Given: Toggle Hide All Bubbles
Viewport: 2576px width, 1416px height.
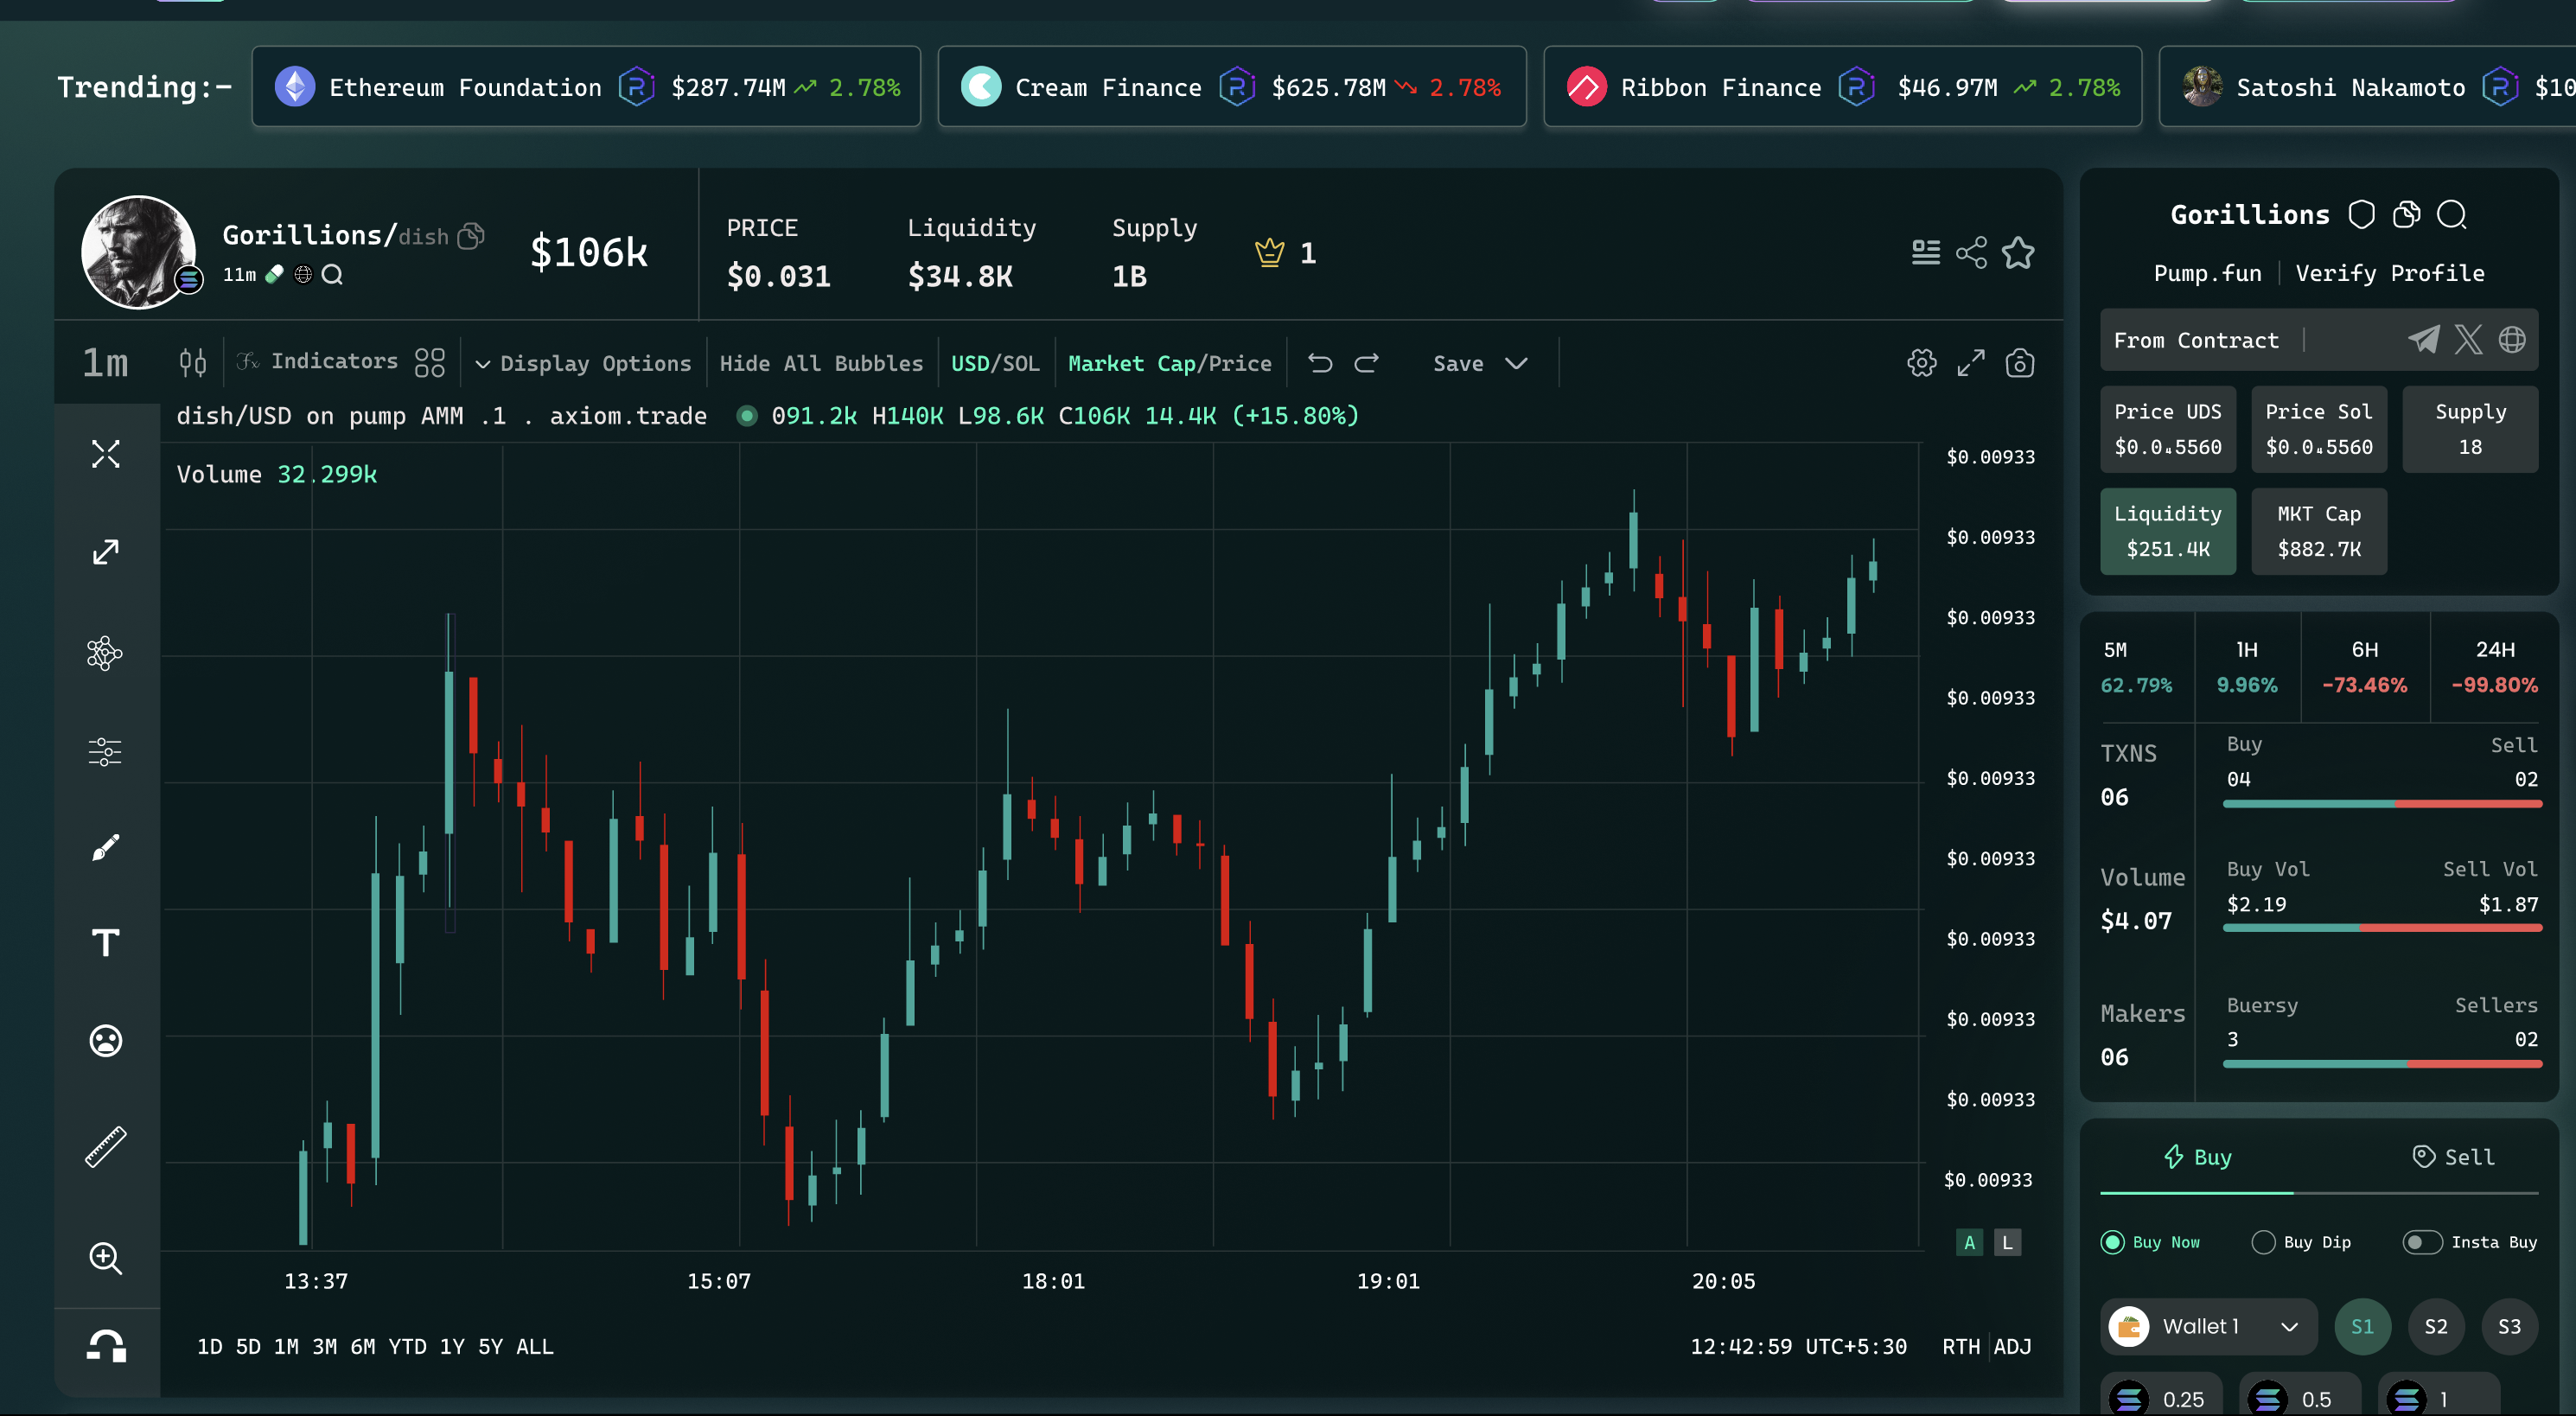Looking at the screenshot, I should click(821, 363).
